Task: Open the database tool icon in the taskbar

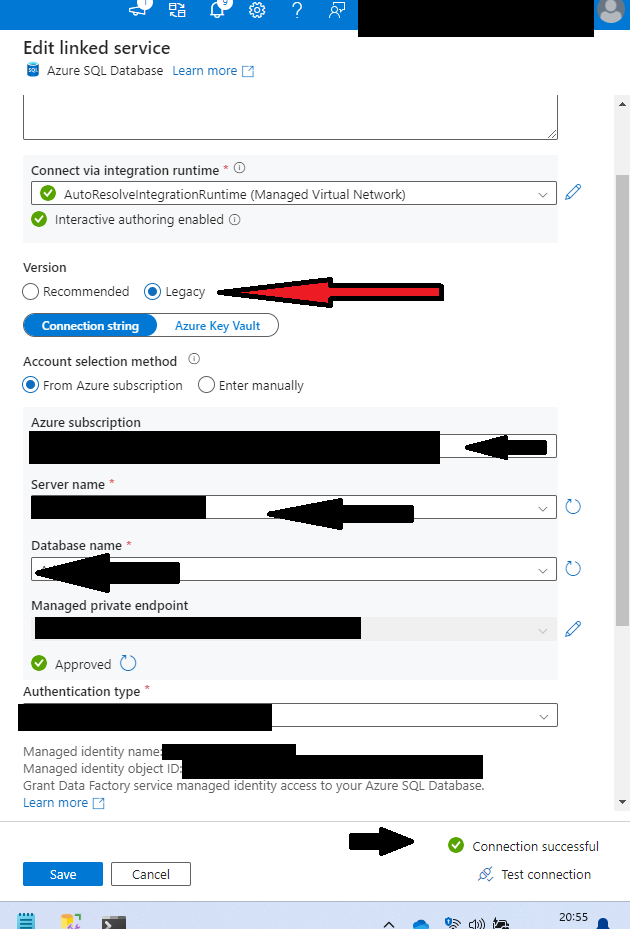Action: [71, 921]
